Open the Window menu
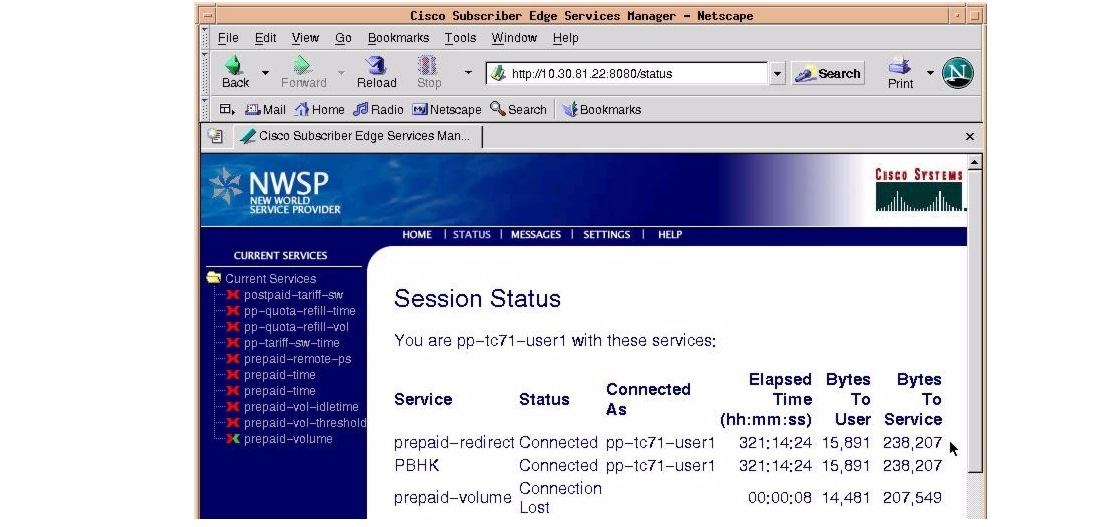Viewport: 1097px width, 527px height. [x=514, y=38]
